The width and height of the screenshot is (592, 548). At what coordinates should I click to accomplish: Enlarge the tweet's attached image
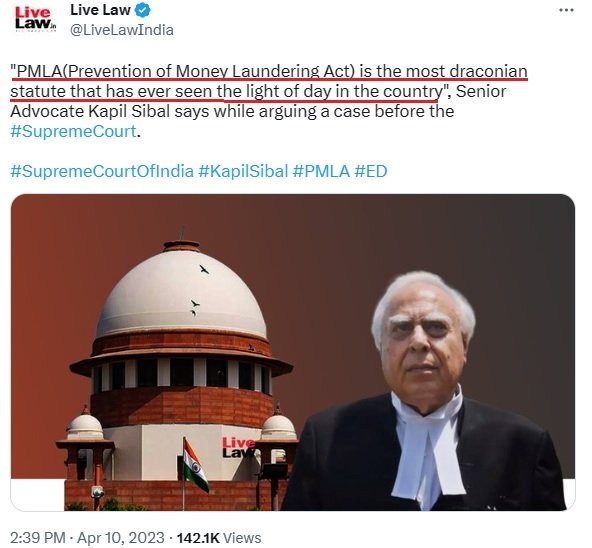[293, 352]
